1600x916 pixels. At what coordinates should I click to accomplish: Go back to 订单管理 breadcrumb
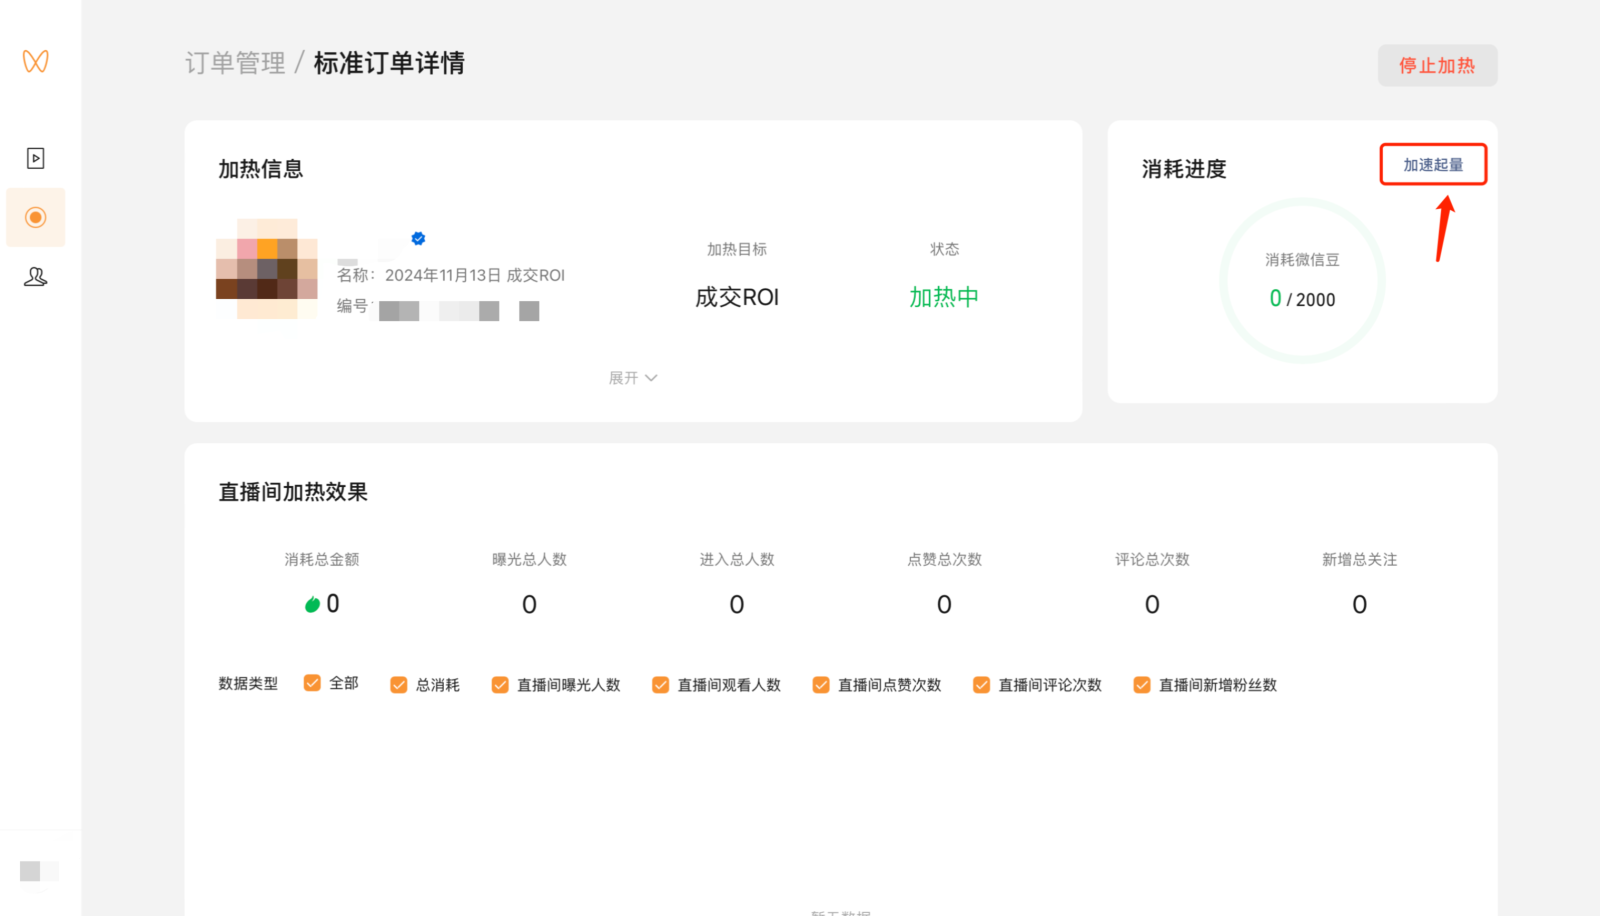235,63
